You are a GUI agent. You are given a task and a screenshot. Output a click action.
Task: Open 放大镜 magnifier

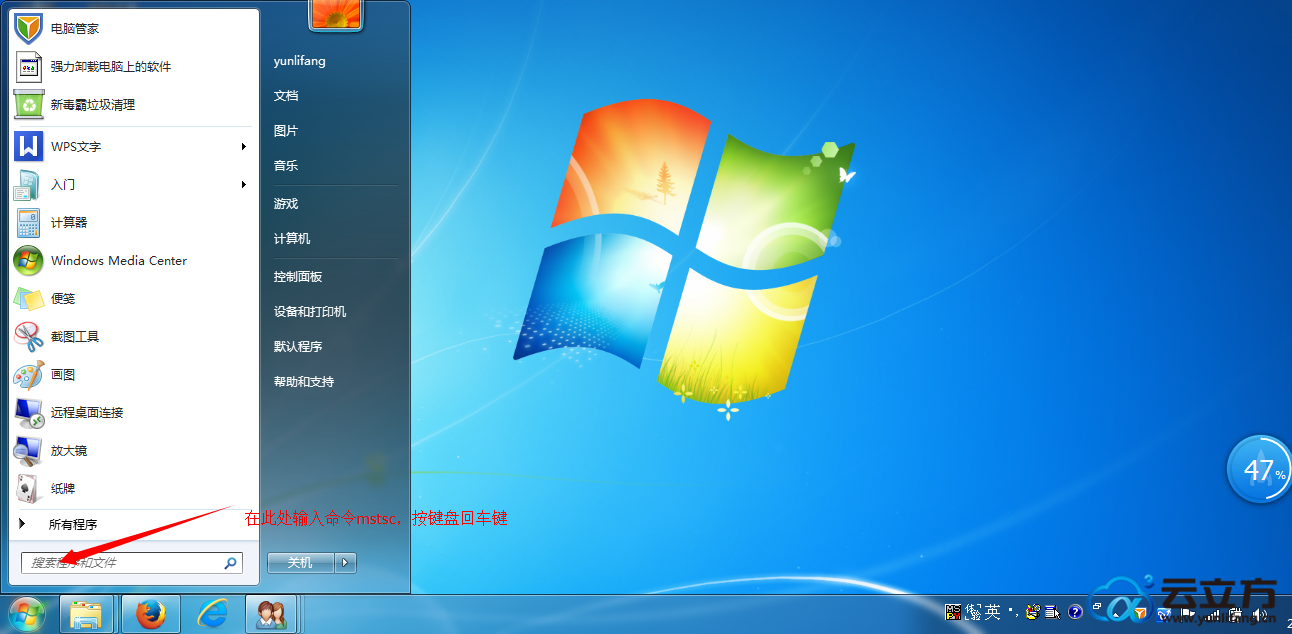coord(134,450)
